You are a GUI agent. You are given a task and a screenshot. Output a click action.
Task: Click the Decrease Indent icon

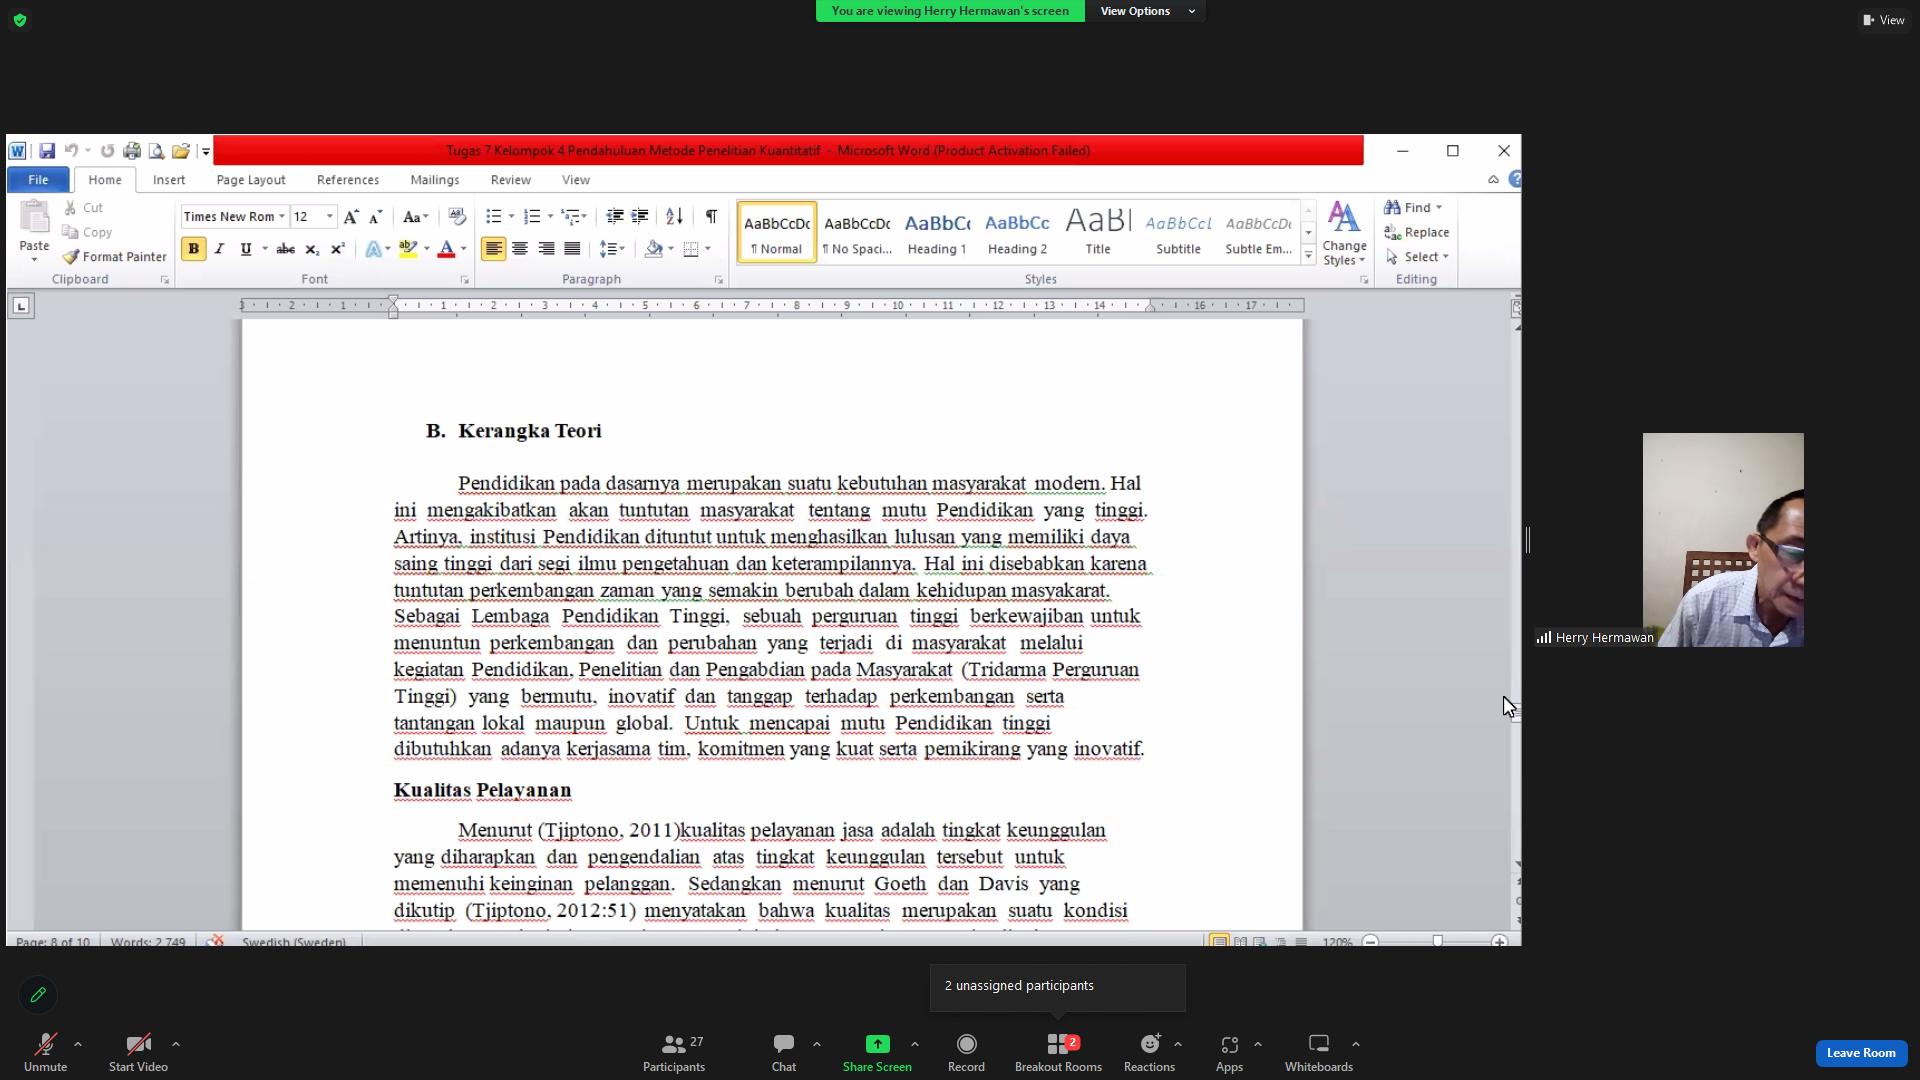coord(615,216)
